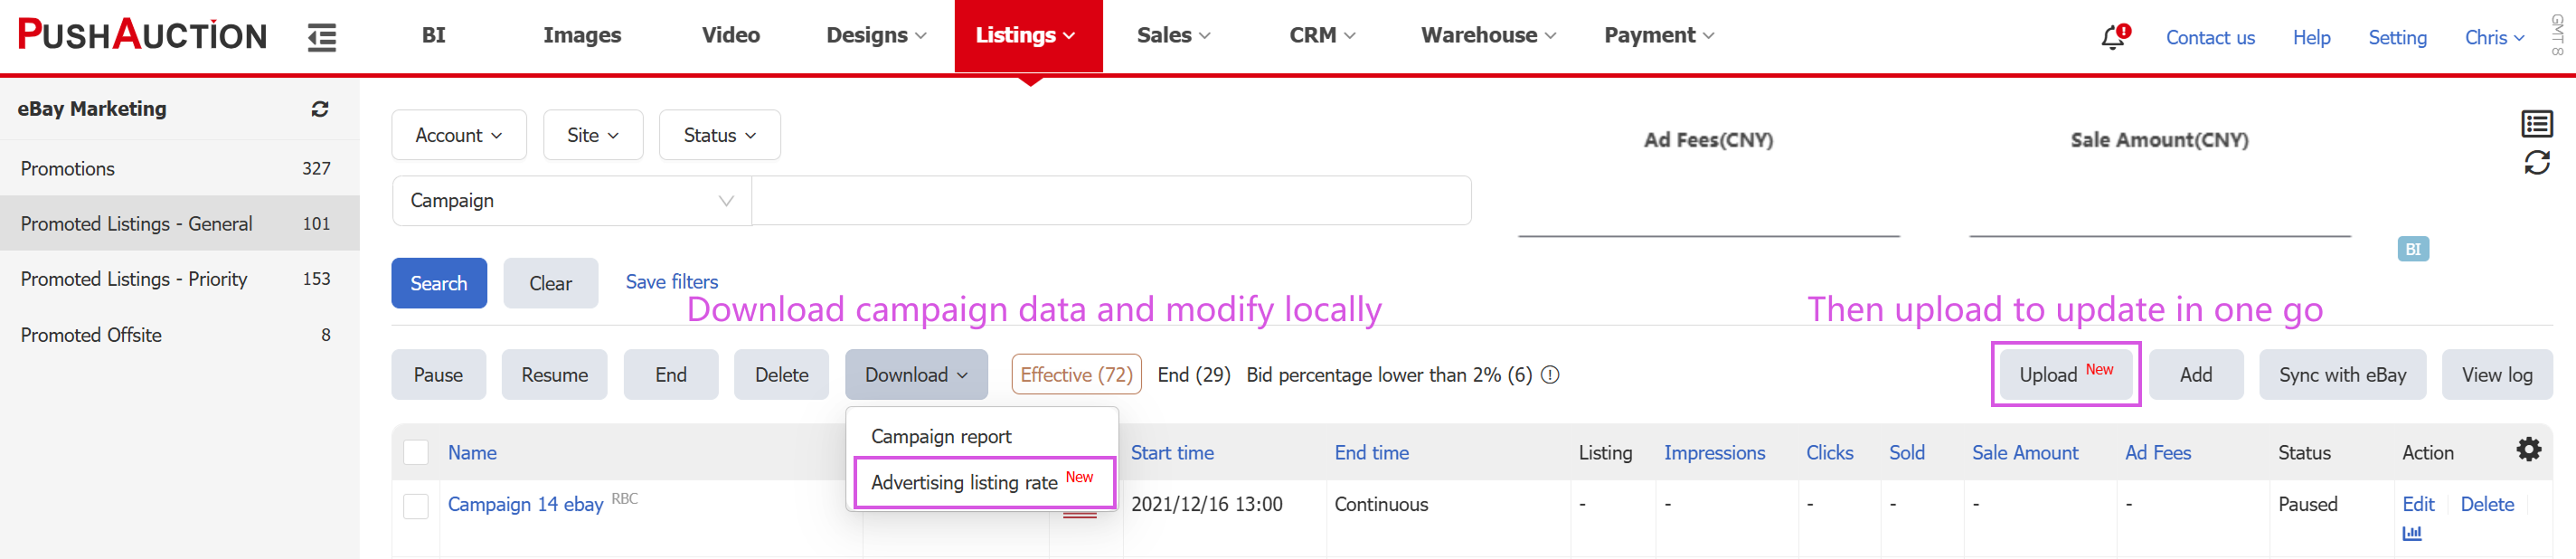Show info about bid percentage filter
This screenshot has width=2576, height=559.
[1549, 375]
